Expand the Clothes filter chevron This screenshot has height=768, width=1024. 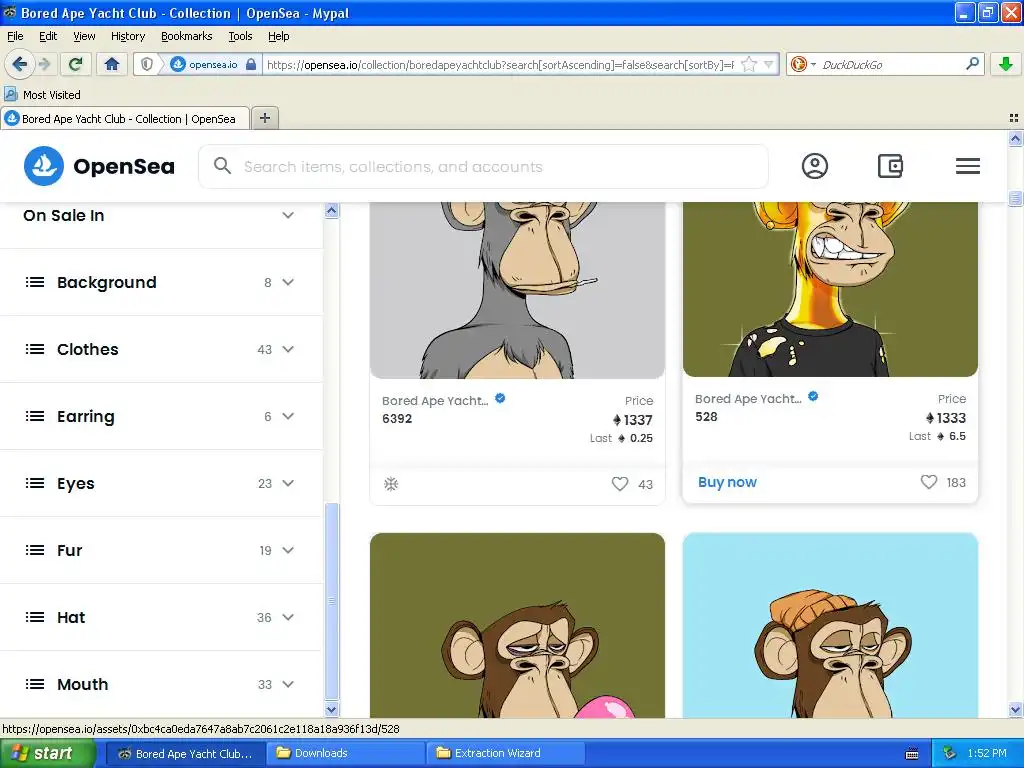(x=288, y=349)
